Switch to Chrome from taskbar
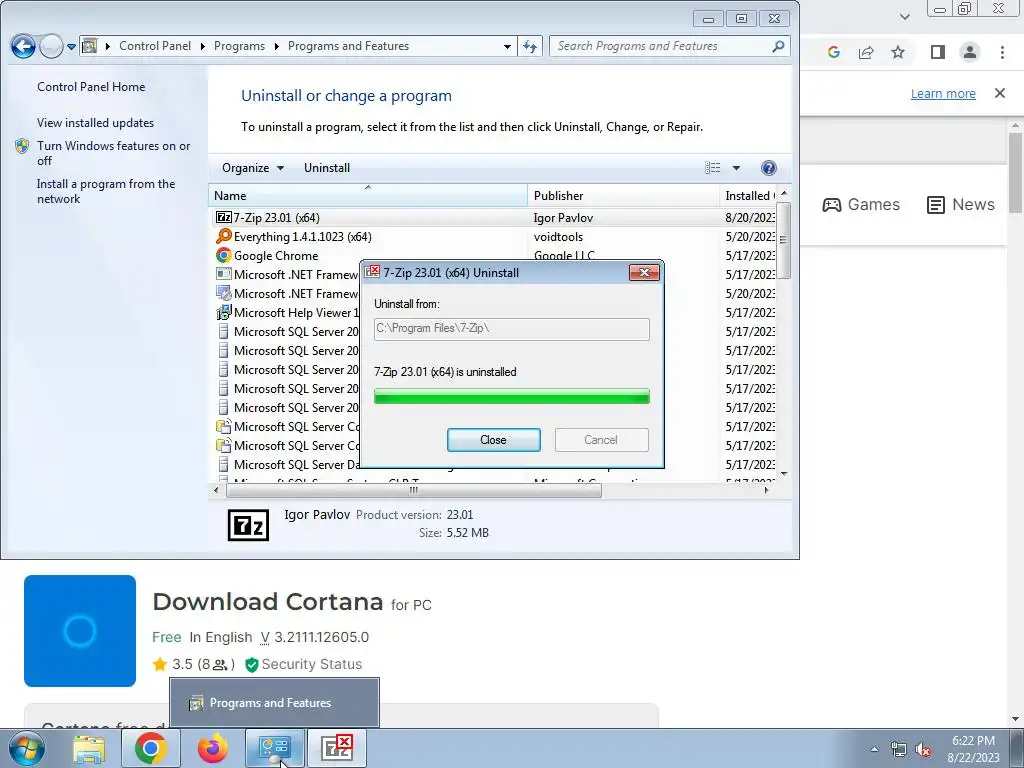 (x=151, y=748)
